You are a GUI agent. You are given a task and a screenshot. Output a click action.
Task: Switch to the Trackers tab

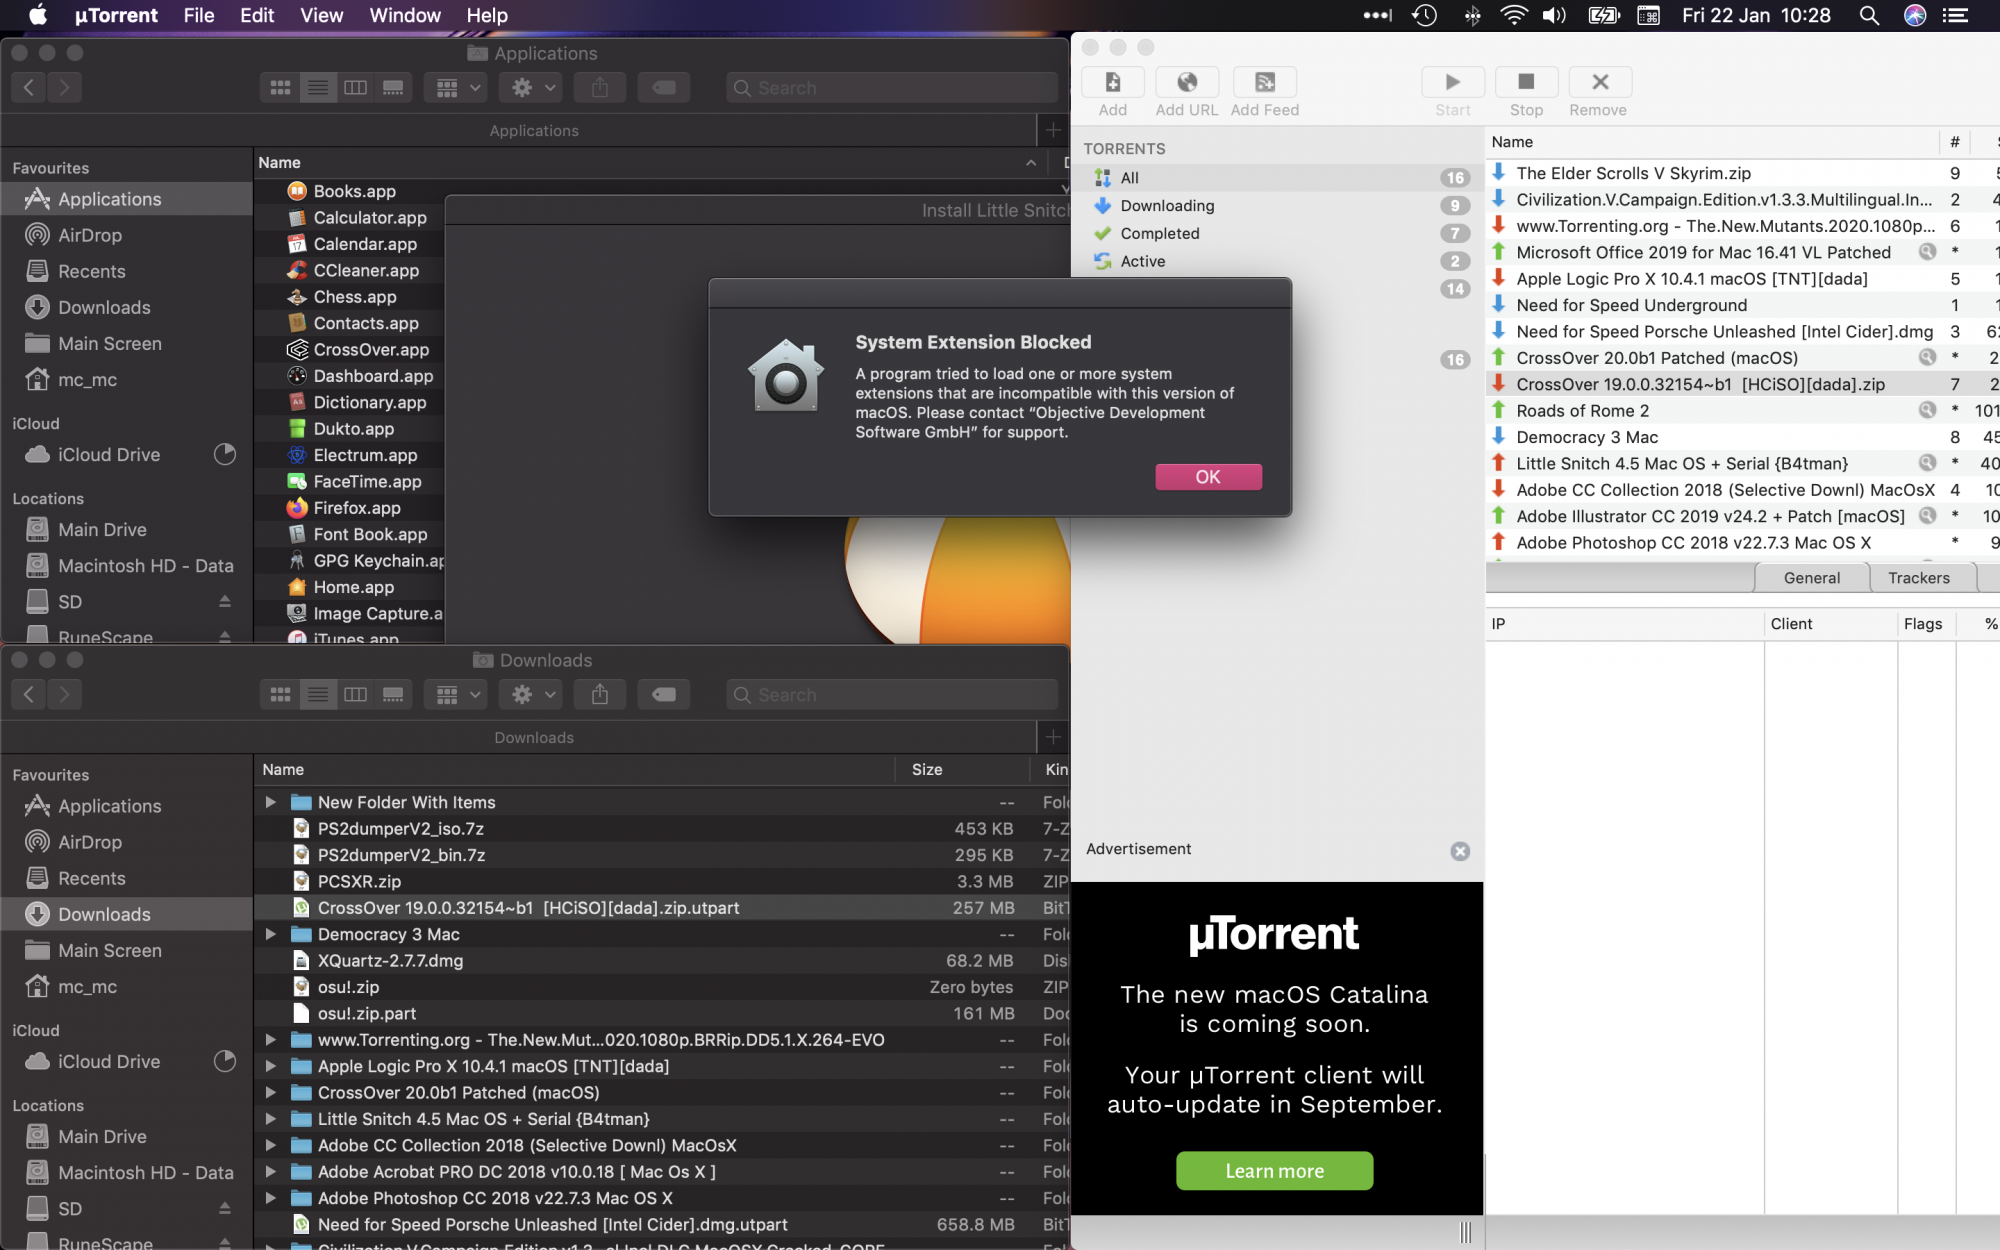pyautogui.click(x=1918, y=578)
